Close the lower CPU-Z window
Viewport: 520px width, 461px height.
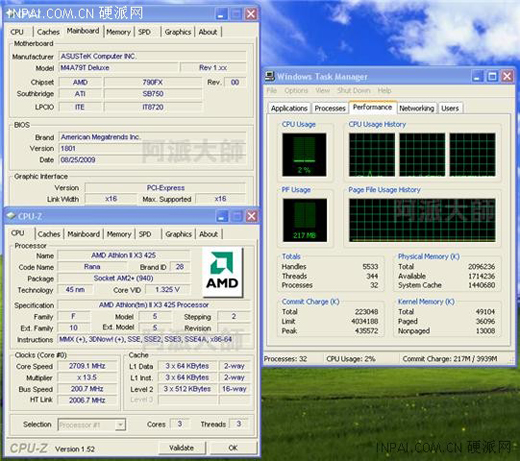coord(252,216)
